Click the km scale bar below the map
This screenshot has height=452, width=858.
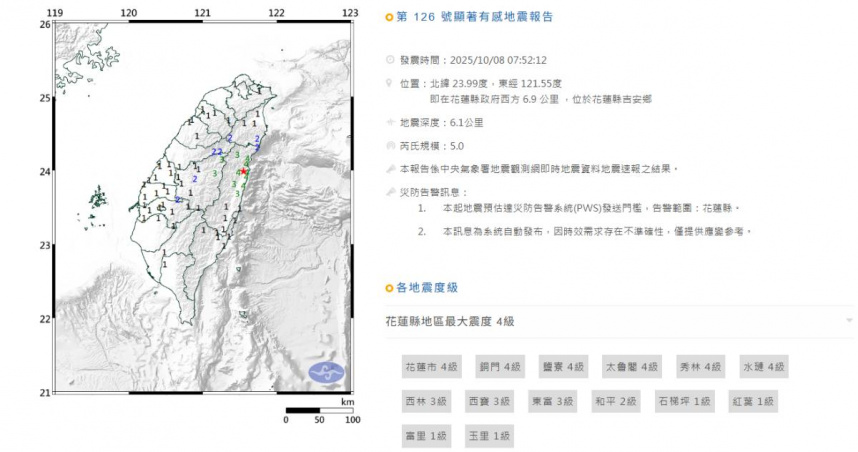[x=319, y=410]
